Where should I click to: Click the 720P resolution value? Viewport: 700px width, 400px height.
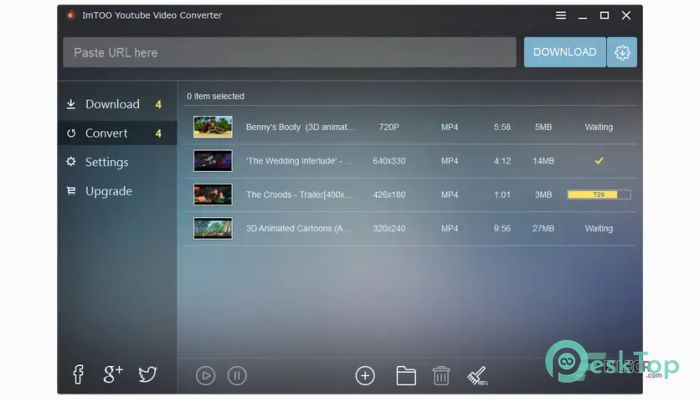[x=389, y=127]
